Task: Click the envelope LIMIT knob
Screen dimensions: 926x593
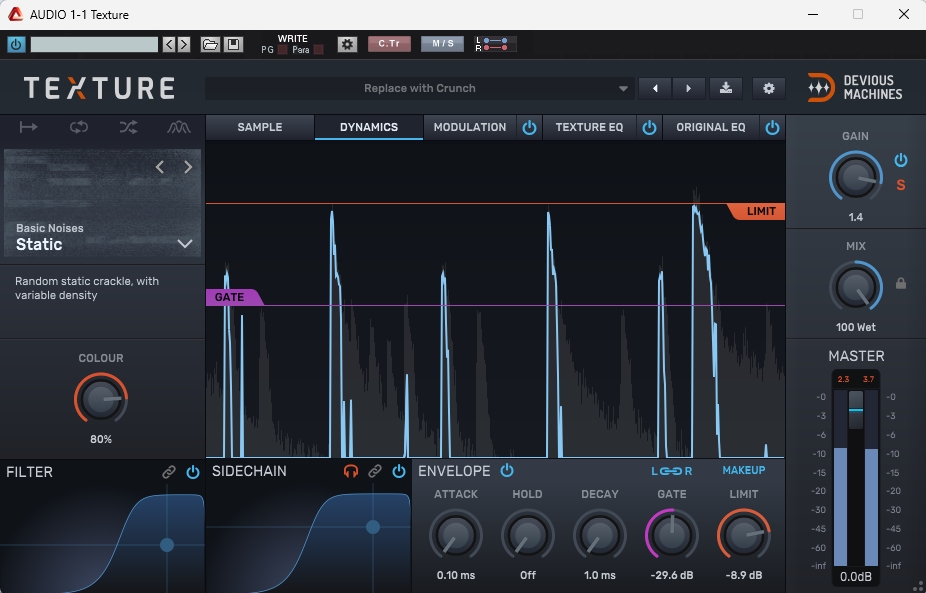Action: [744, 536]
